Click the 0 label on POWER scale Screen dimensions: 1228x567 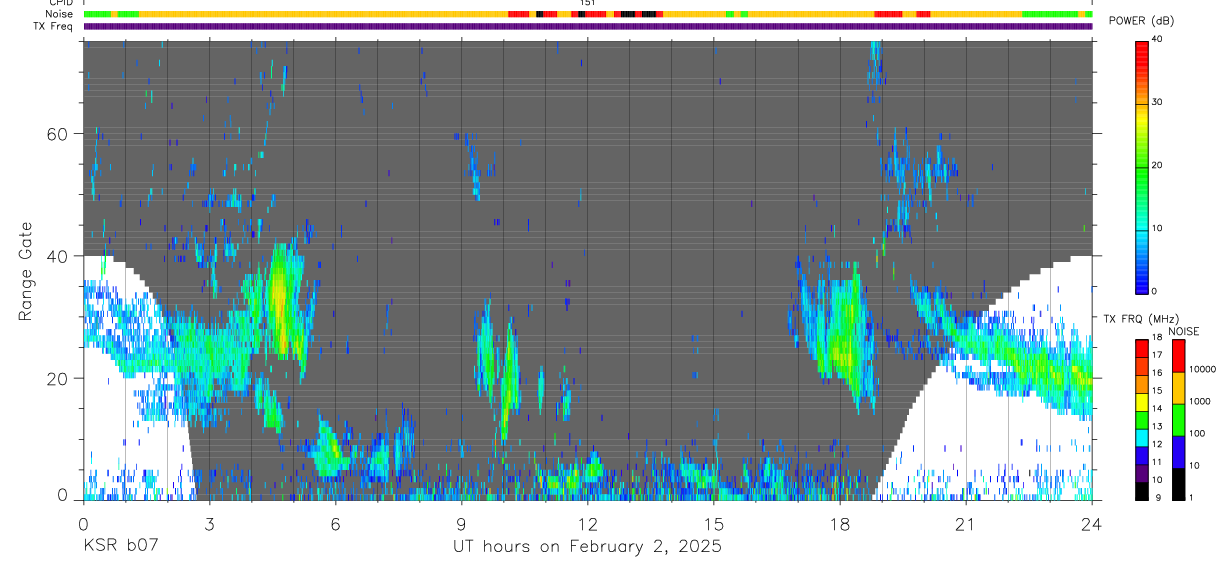point(1155,291)
